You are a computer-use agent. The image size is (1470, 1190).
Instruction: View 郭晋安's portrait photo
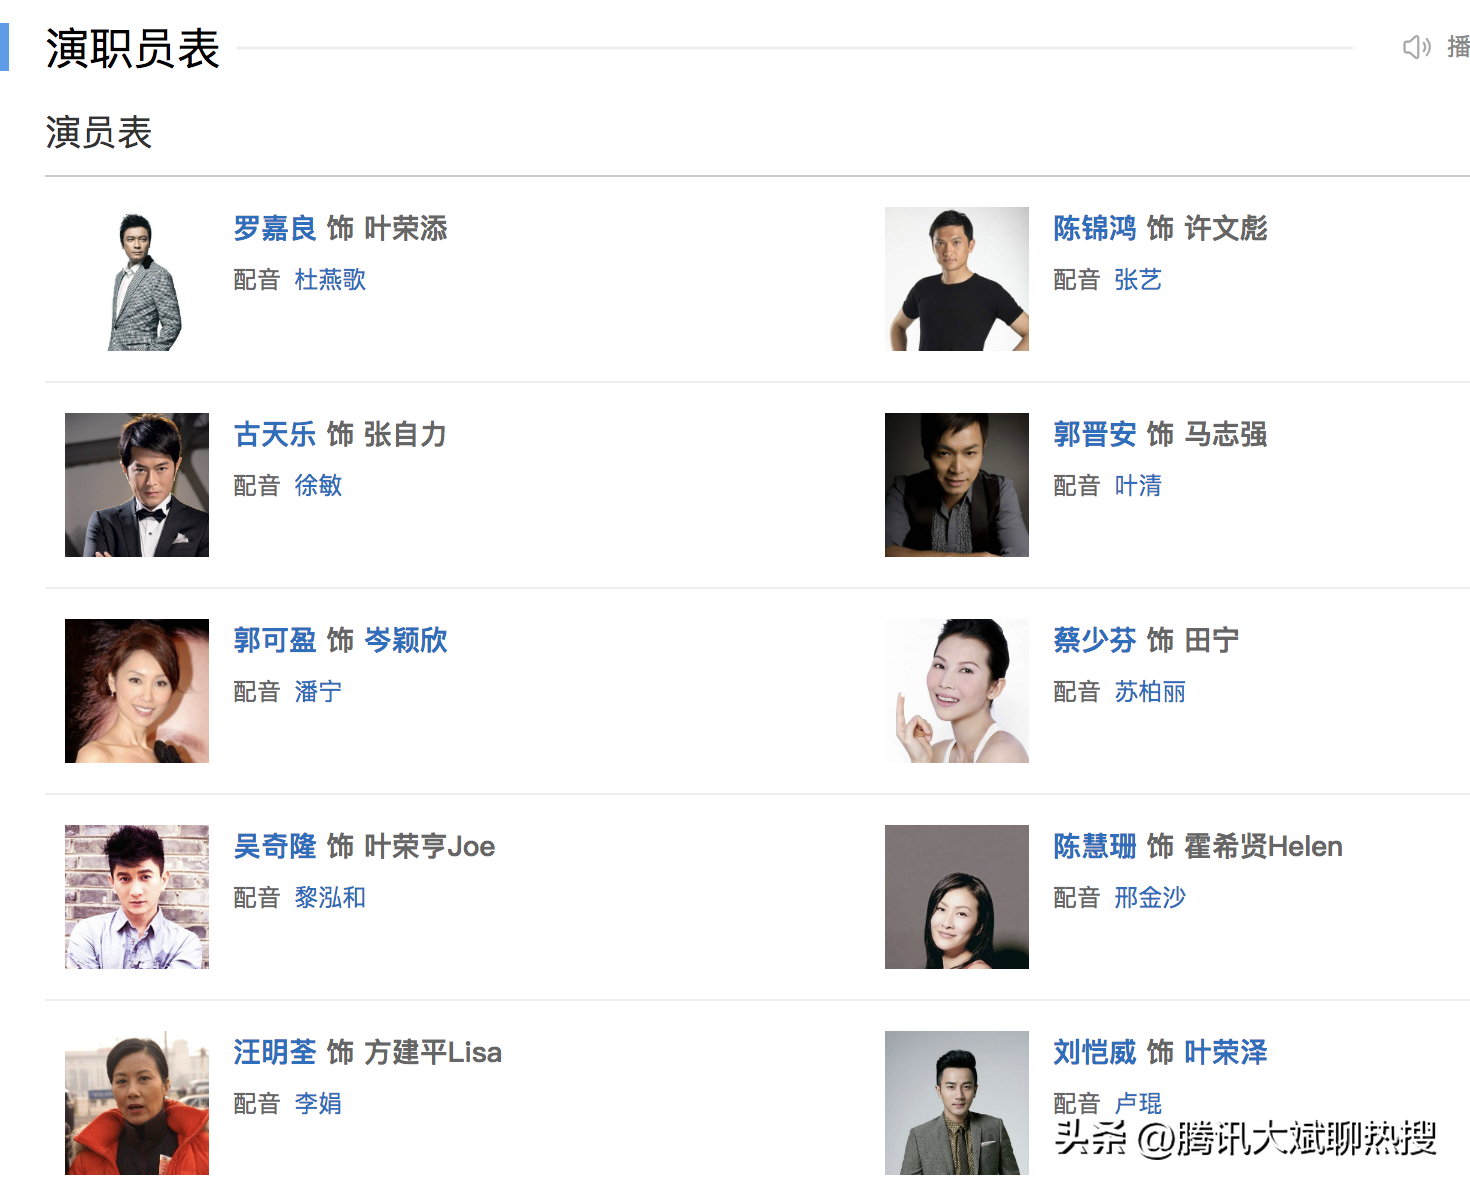[x=956, y=484]
